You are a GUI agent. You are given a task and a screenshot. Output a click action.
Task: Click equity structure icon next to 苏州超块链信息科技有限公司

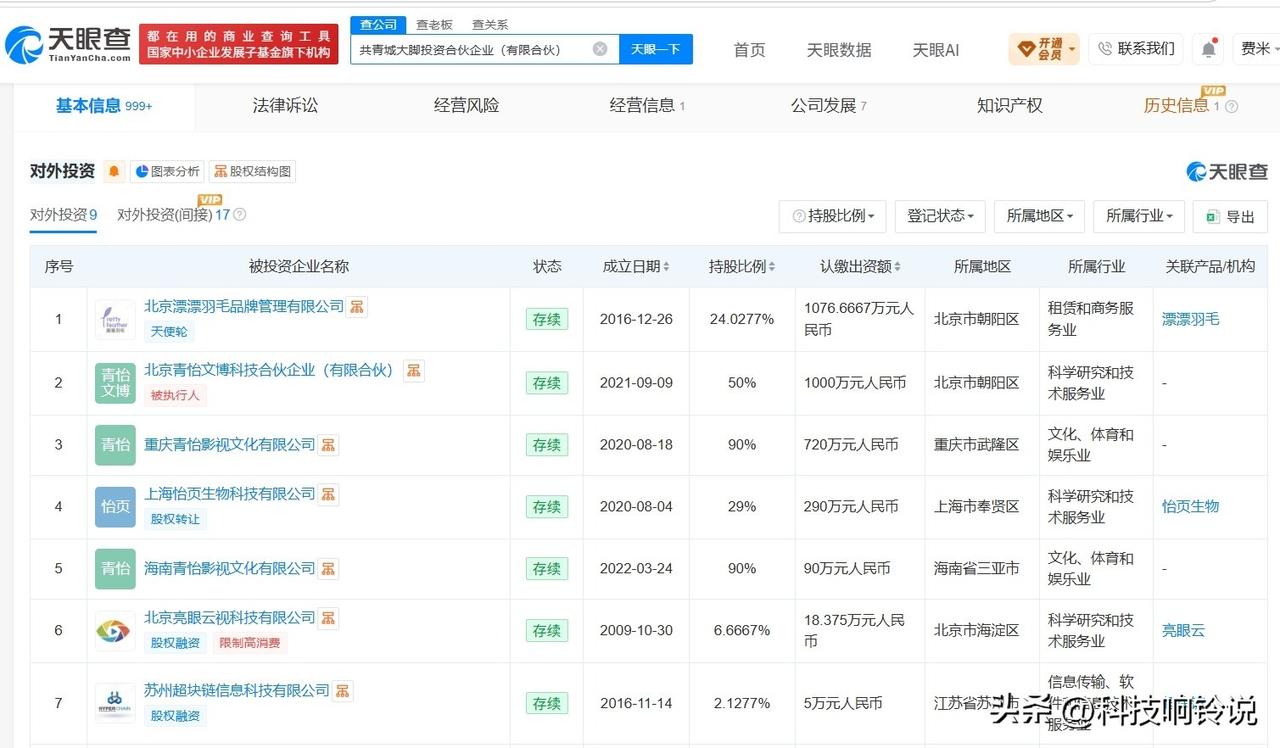coord(342,691)
